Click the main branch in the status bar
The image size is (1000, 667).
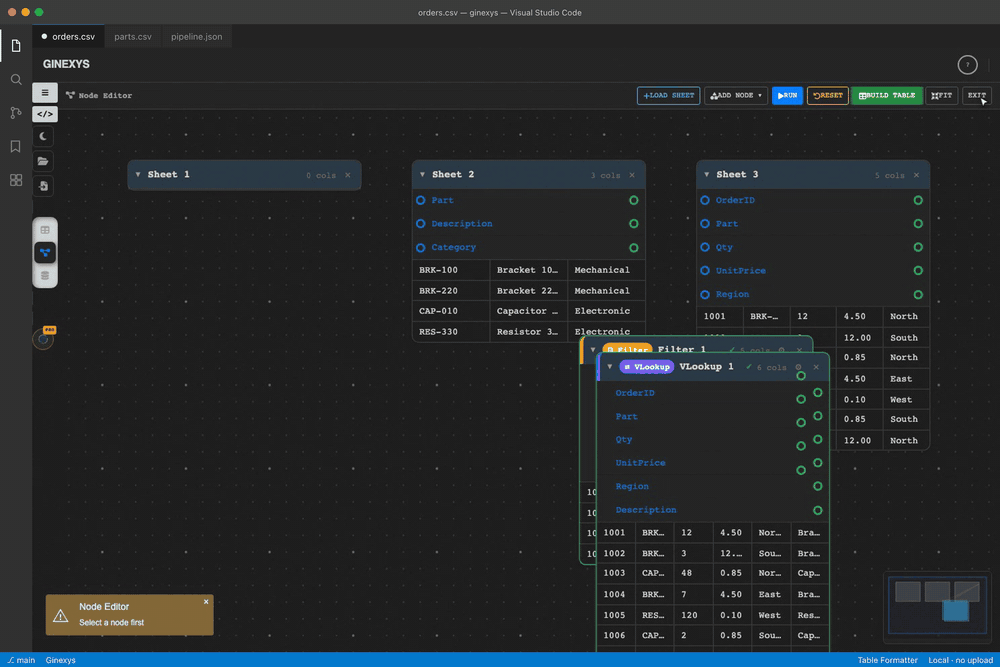click(x=21, y=660)
